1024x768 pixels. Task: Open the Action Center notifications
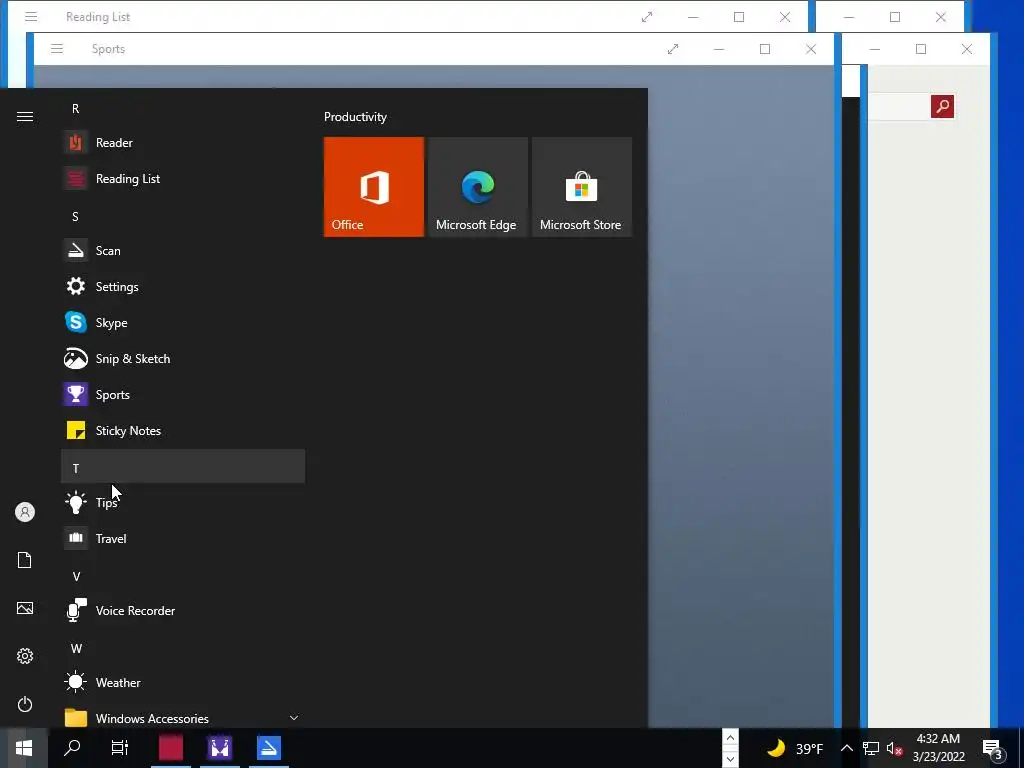pyautogui.click(x=992, y=749)
